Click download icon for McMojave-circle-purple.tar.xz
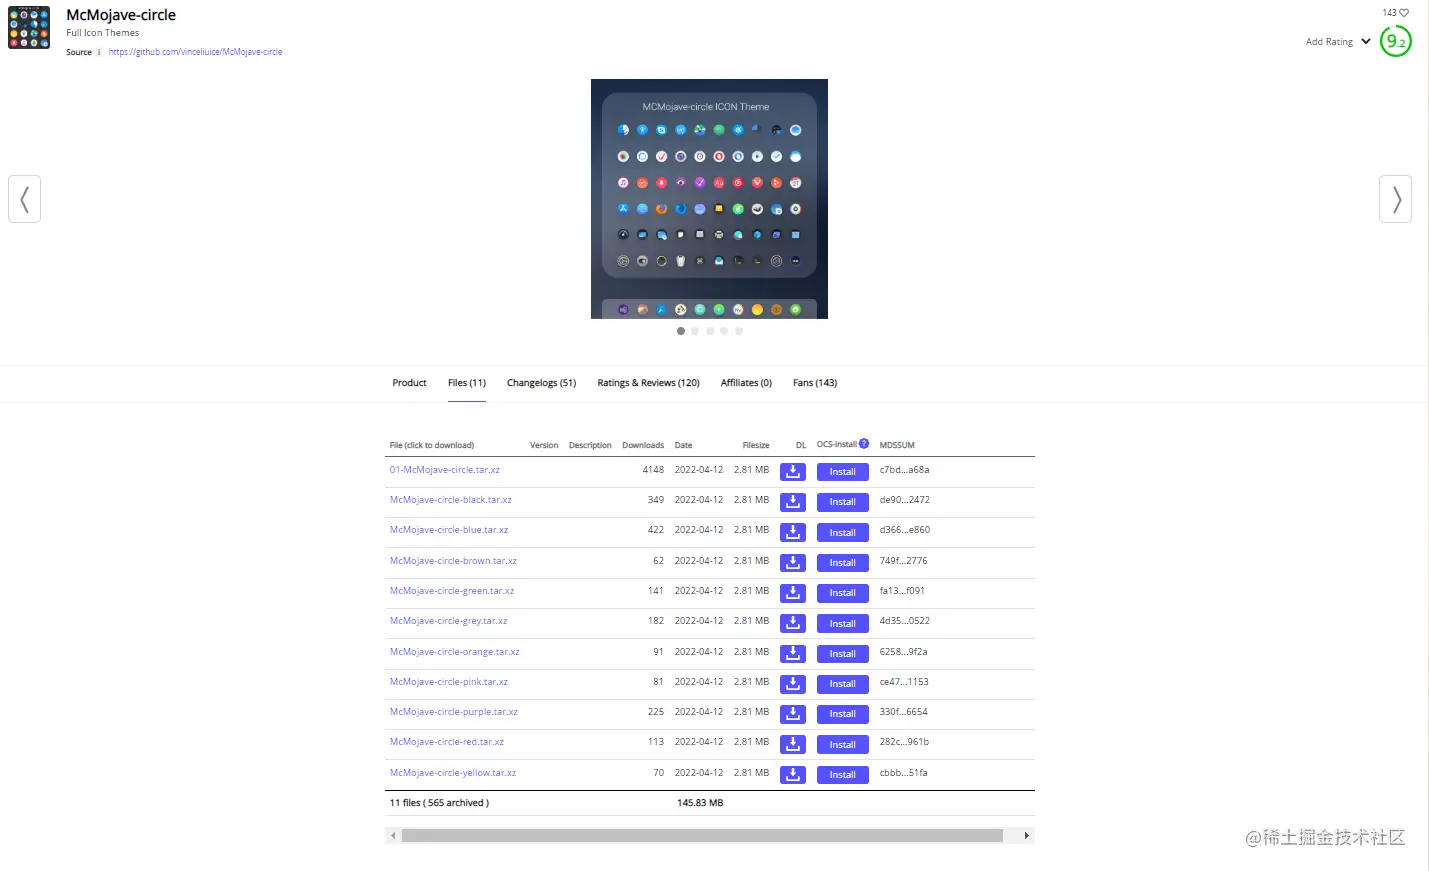 point(793,714)
